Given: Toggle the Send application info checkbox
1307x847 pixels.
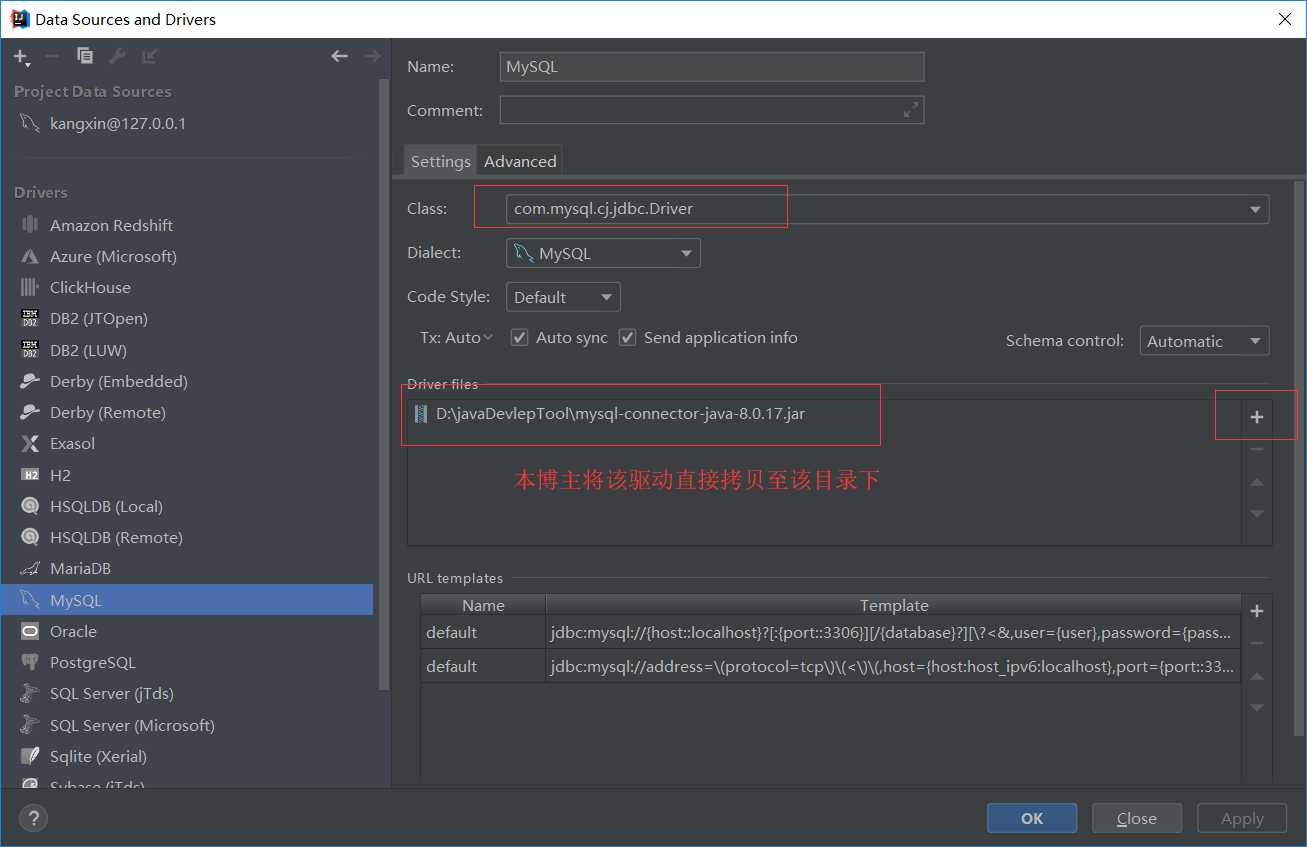Looking at the screenshot, I should coord(627,338).
